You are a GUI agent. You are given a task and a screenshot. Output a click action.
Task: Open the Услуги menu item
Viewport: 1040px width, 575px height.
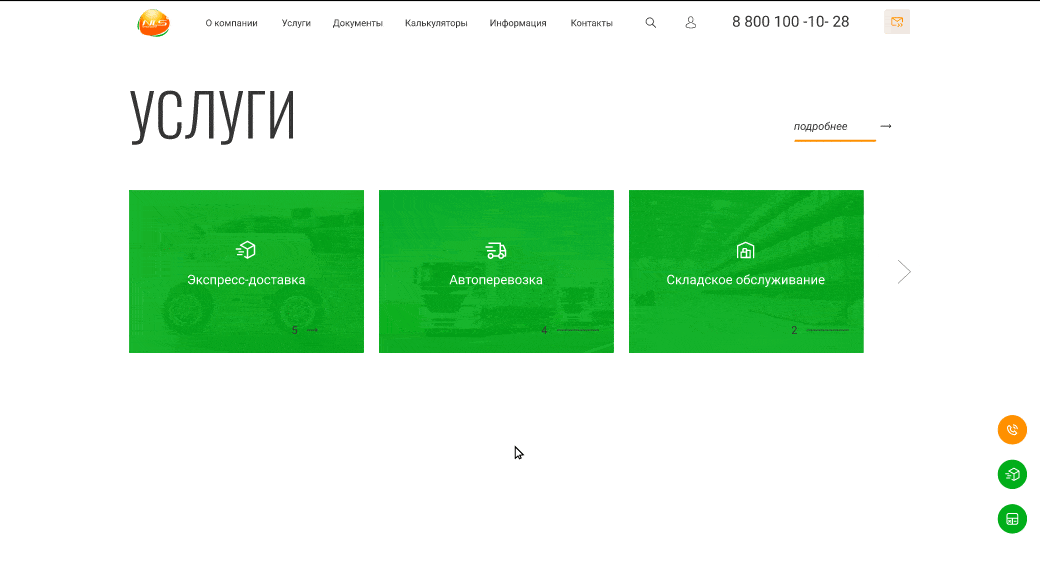tap(296, 23)
